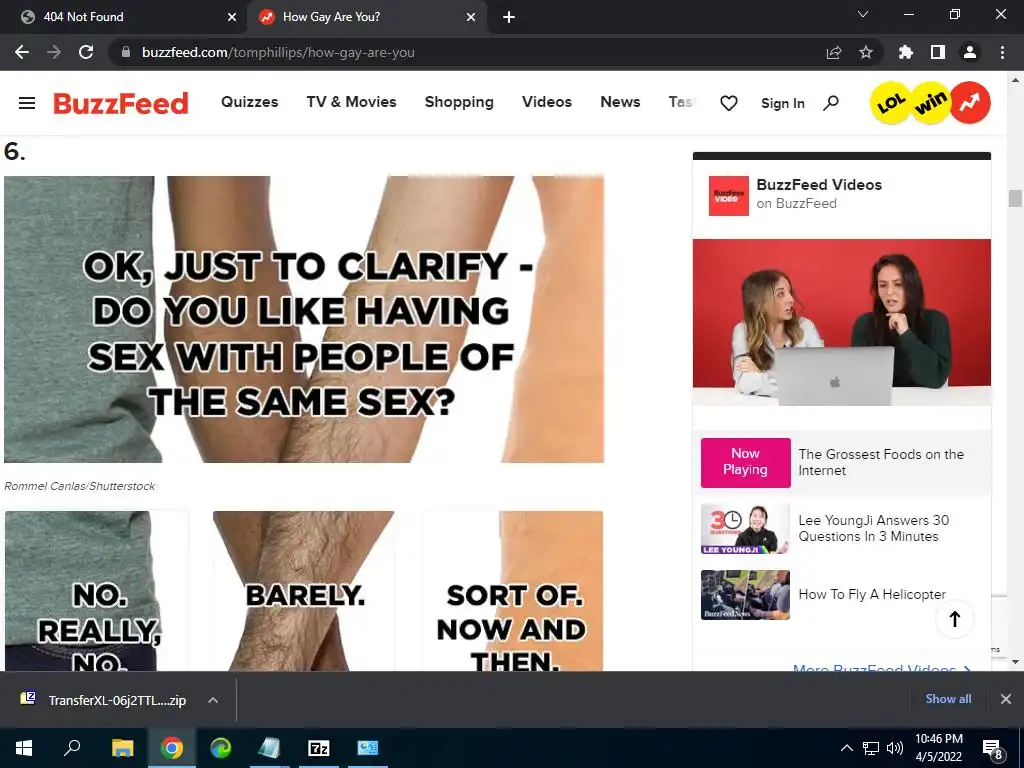The width and height of the screenshot is (1024, 768).
Task: Click the red trending arrow badge
Action: (970, 103)
